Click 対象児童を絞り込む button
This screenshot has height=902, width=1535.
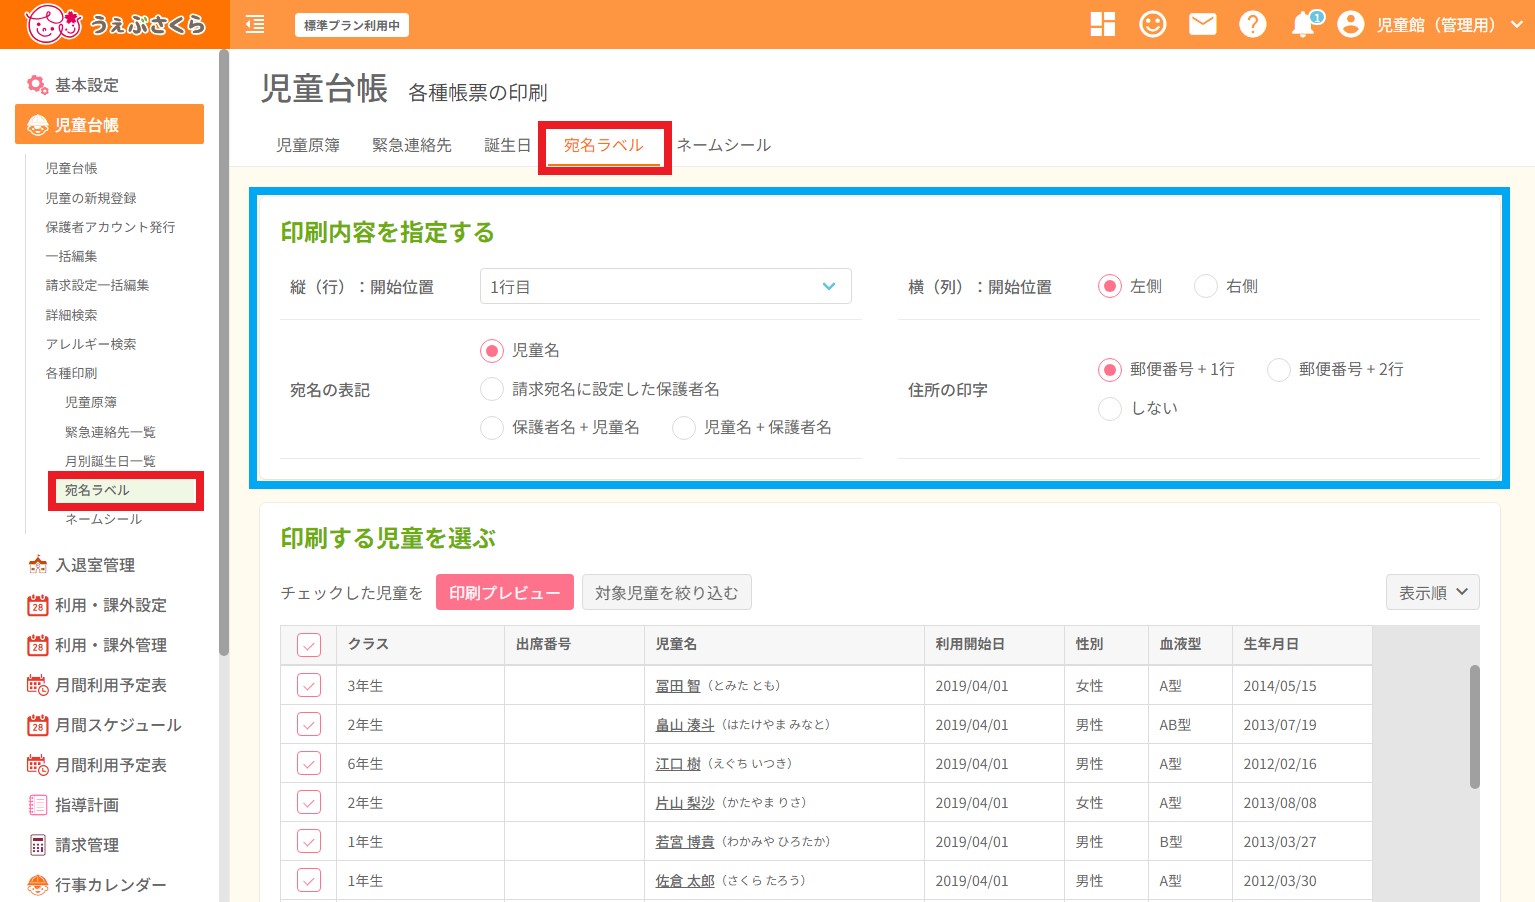666,592
